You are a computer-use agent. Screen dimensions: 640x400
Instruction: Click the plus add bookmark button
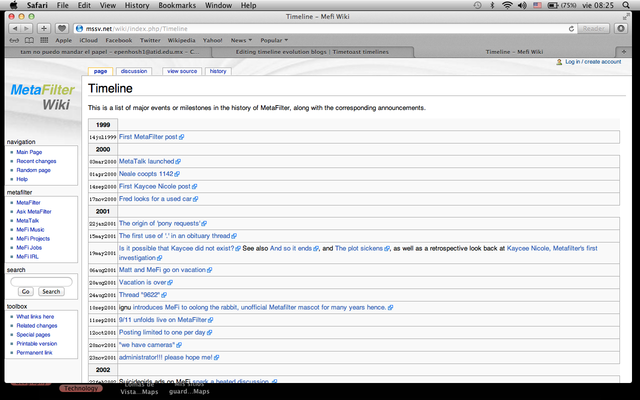coord(44,29)
